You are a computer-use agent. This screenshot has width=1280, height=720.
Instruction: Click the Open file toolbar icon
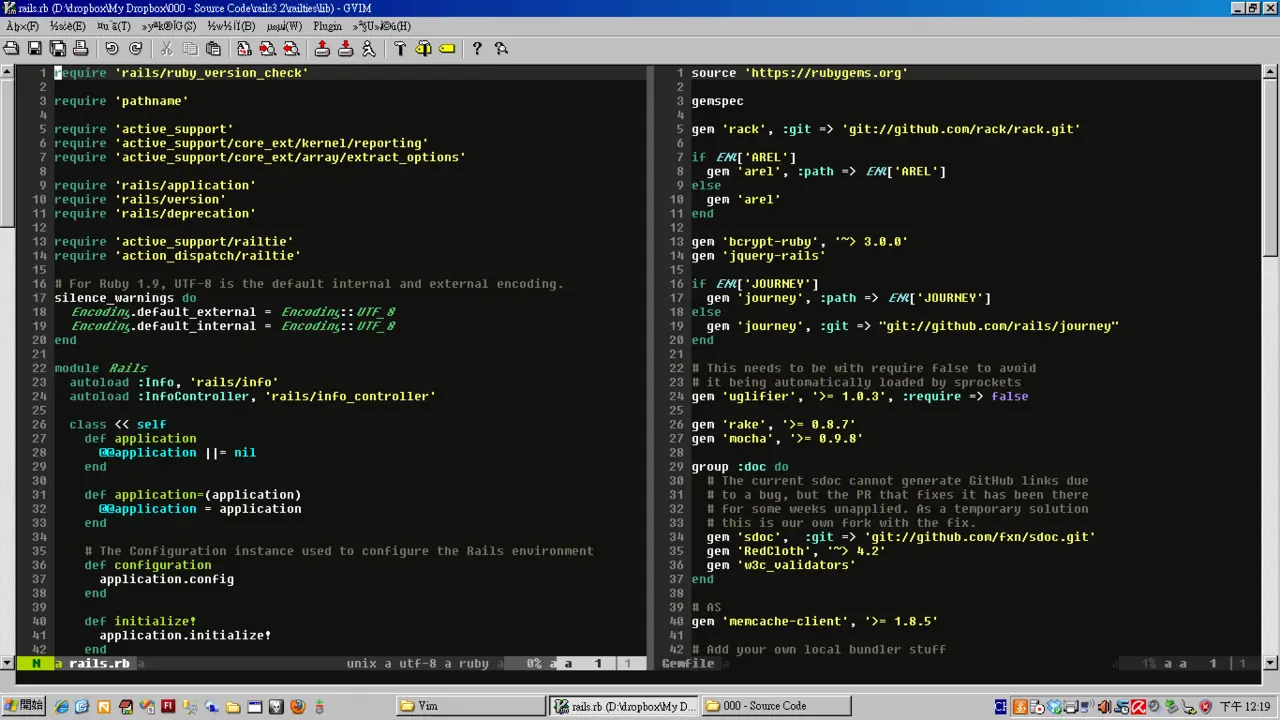coord(11,48)
